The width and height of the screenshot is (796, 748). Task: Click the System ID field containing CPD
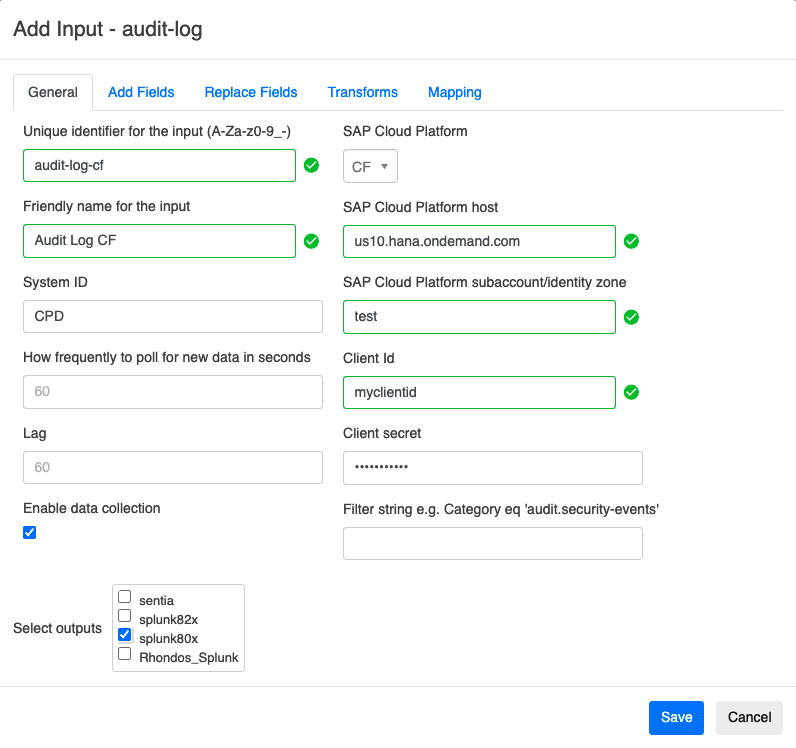[172, 316]
